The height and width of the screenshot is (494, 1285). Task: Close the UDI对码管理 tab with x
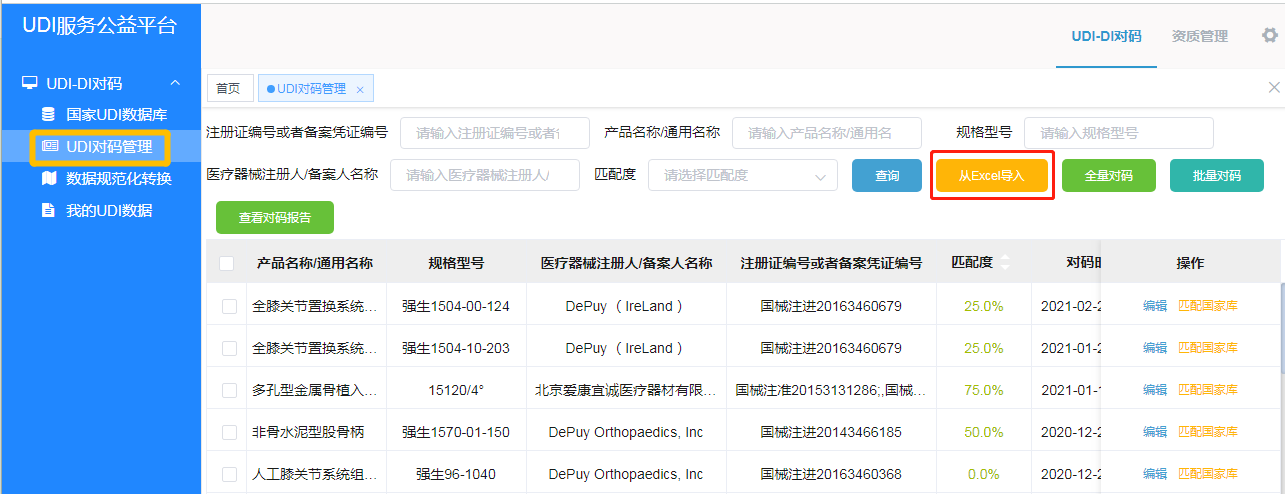(359, 89)
